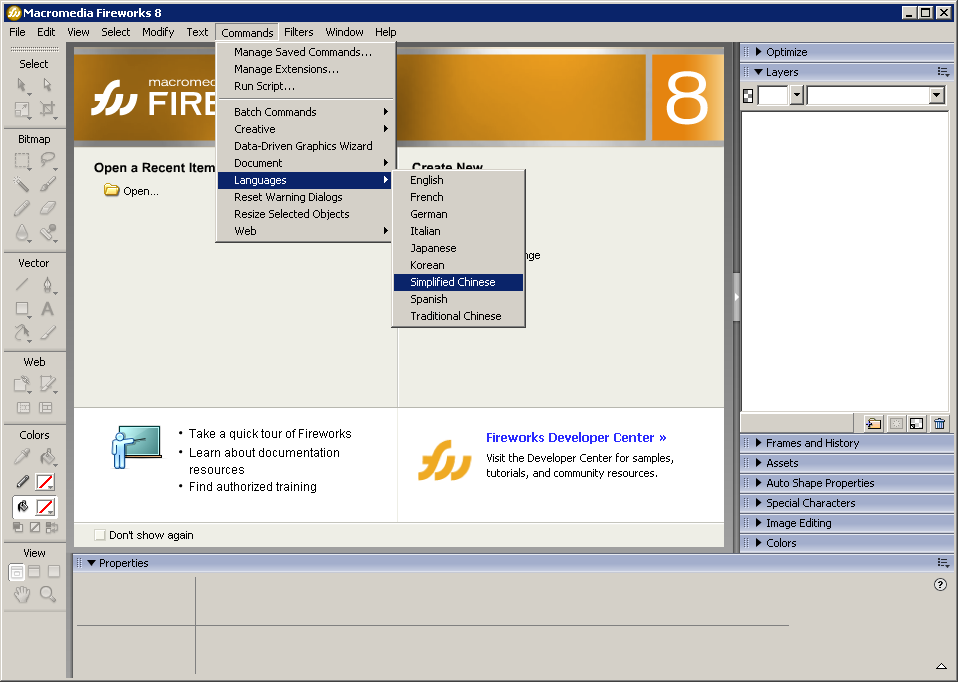Tick the Don't show again checkbox

pyautogui.click(x=100, y=535)
